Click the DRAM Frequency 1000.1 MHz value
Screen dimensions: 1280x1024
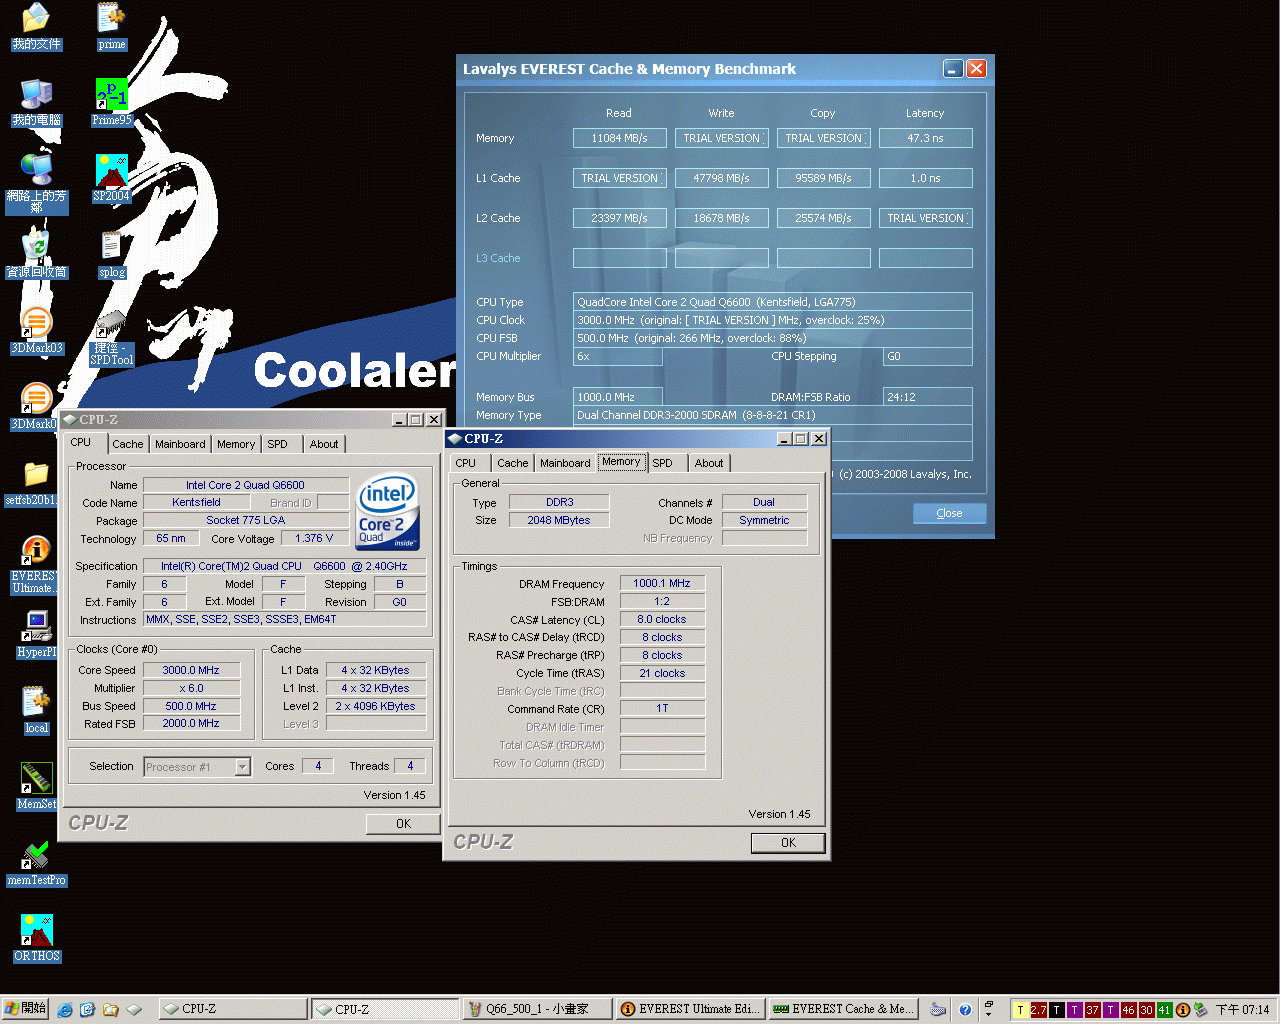pos(662,583)
